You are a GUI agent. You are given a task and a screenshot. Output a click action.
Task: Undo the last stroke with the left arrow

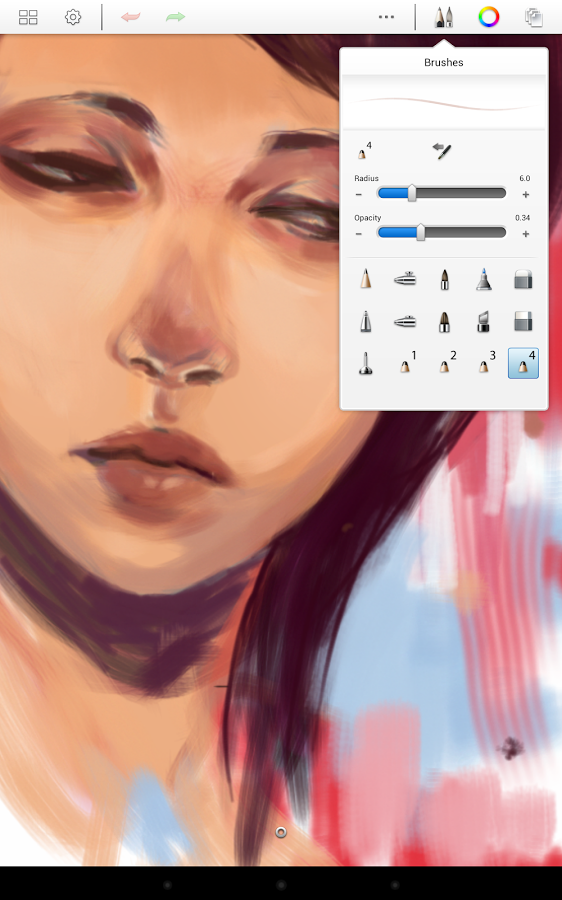pos(131,17)
